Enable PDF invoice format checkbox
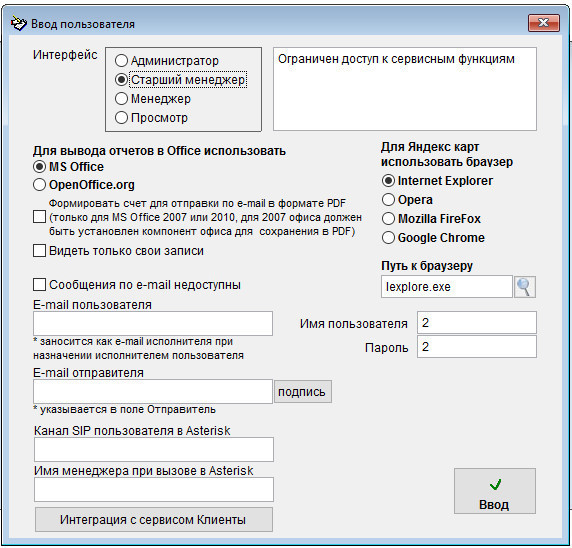Screen dimensions: 572x548 [39, 217]
